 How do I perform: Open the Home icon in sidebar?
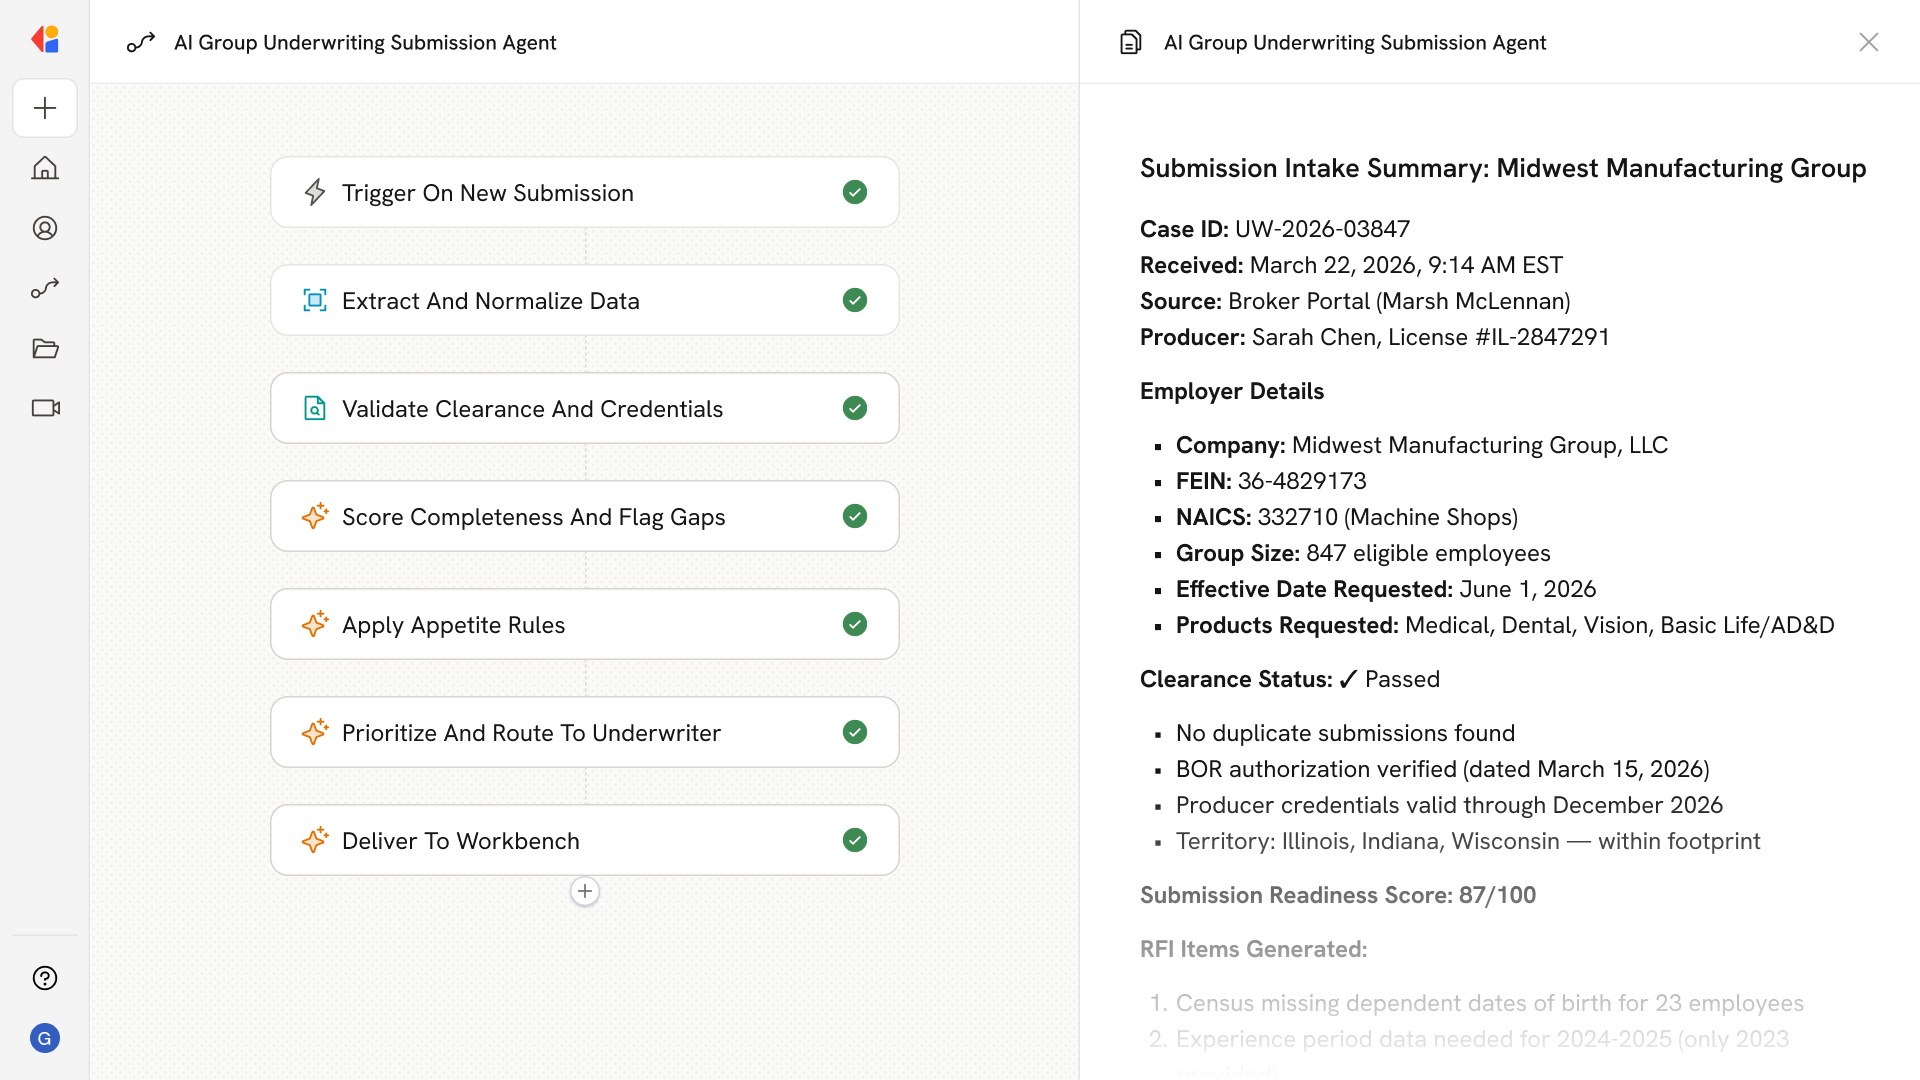tap(45, 168)
